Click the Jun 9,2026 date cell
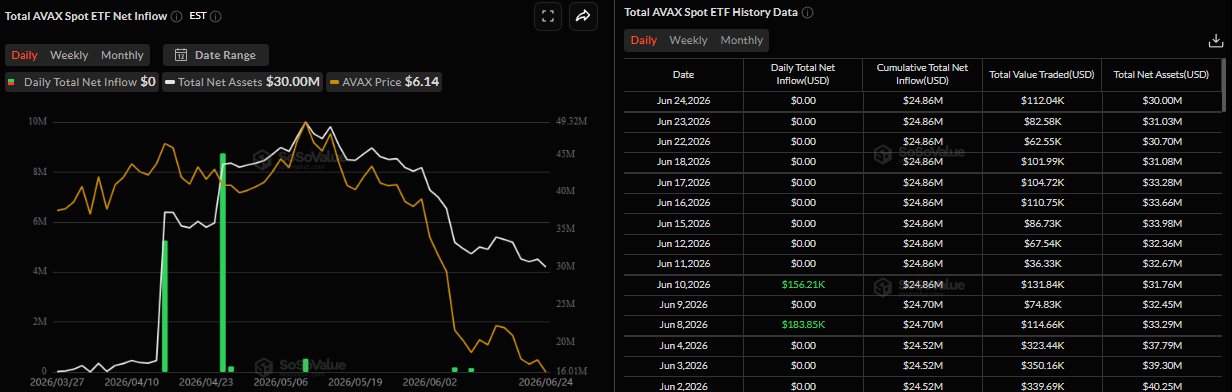This screenshot has width=1232, height=392. point(683,304)
